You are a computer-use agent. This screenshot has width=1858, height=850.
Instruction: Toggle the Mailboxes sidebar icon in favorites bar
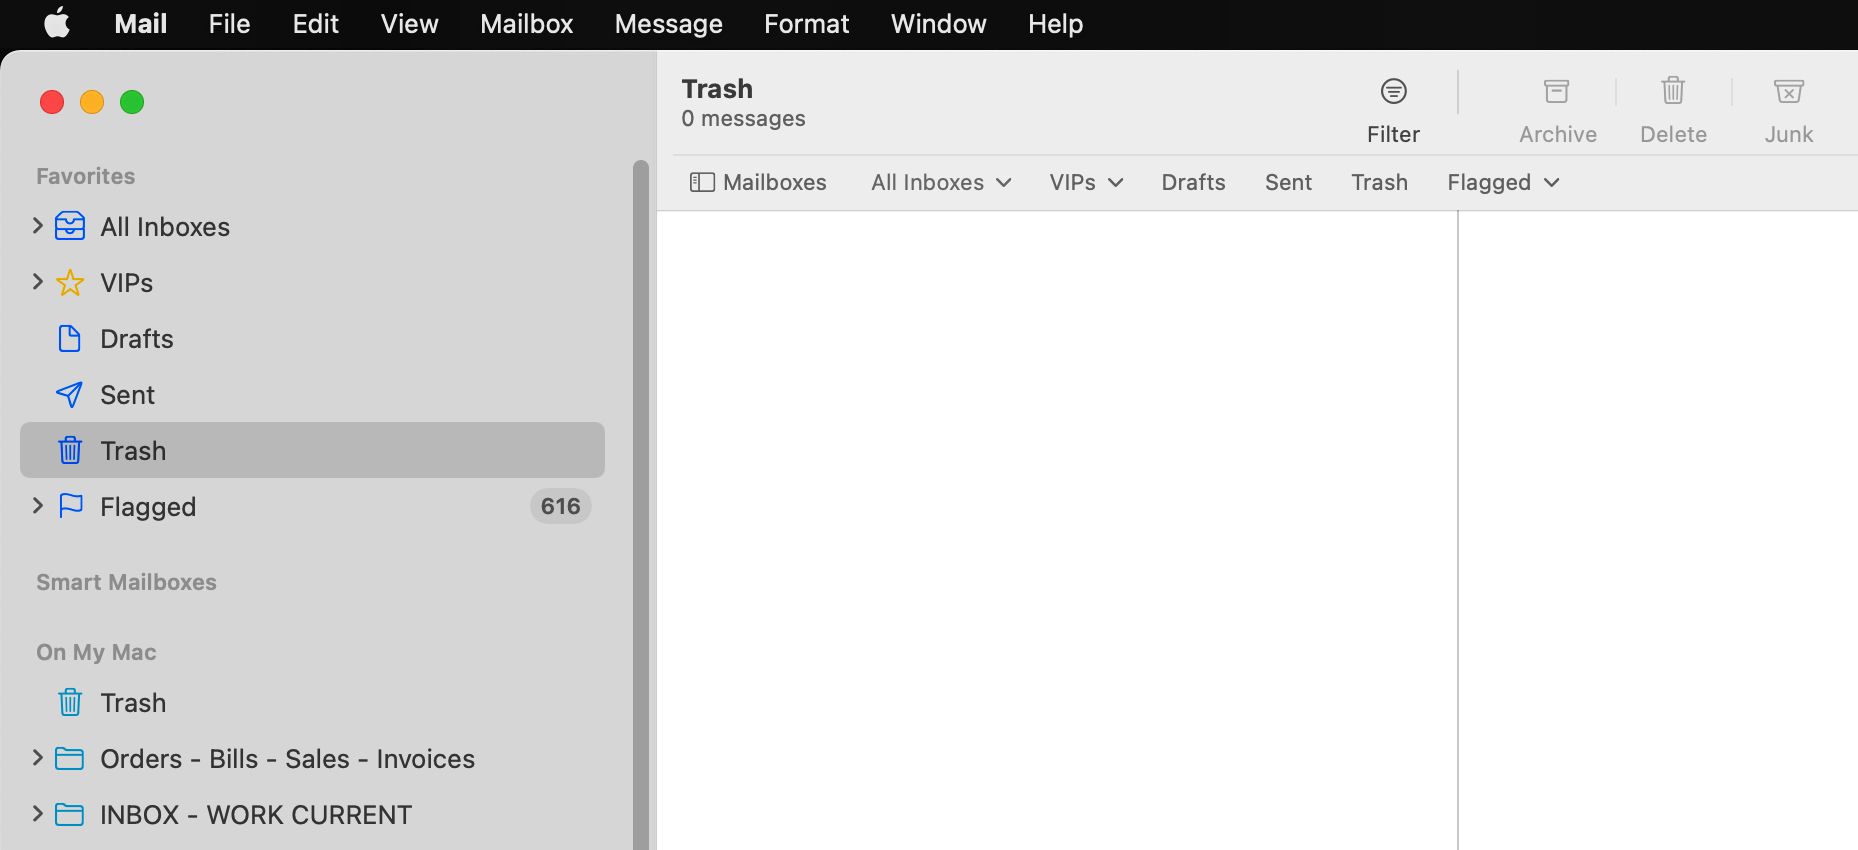coord(702,182)
